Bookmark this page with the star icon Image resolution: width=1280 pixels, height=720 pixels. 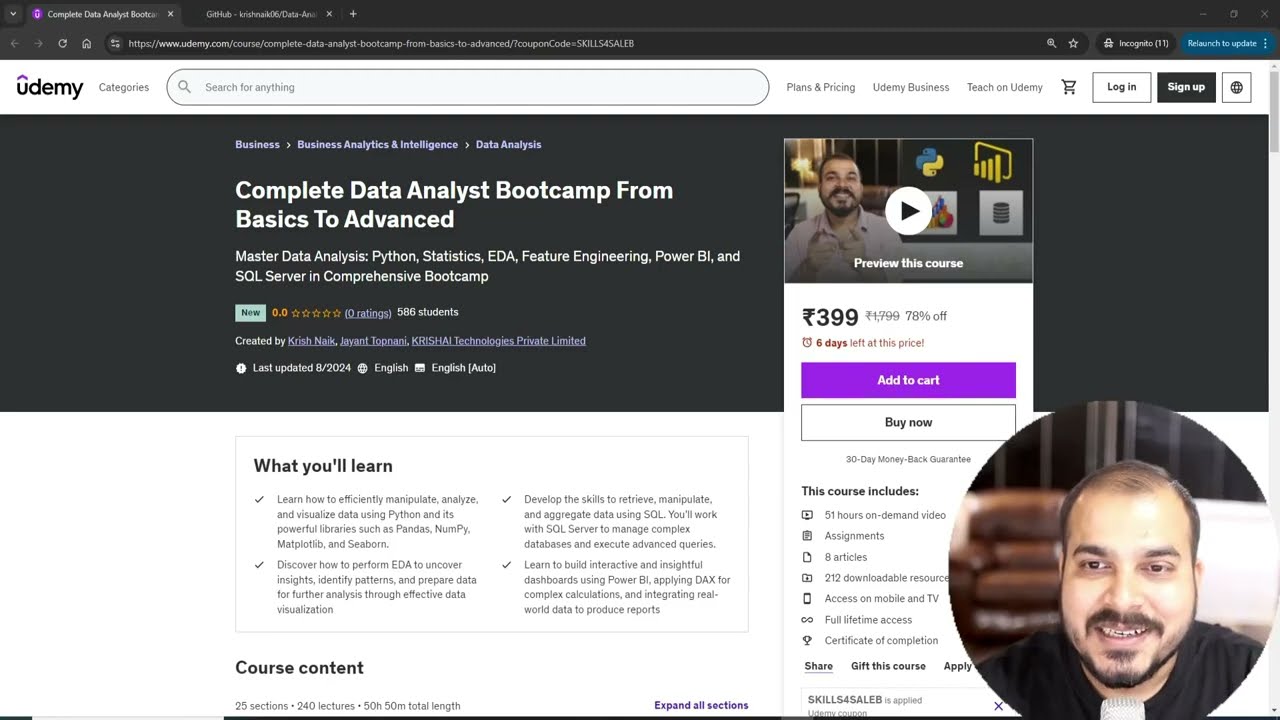click(x=1073, y=43)
